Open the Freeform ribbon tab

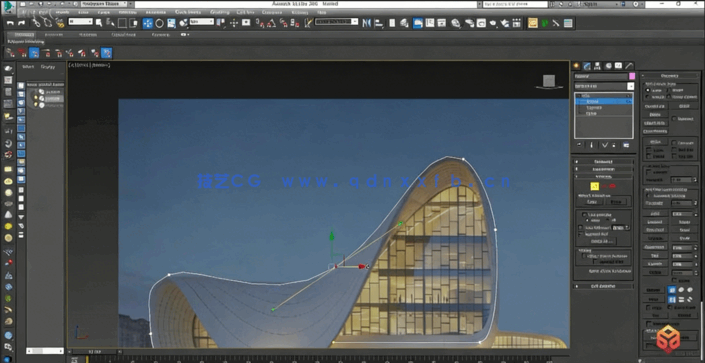[x=54, y=34]
